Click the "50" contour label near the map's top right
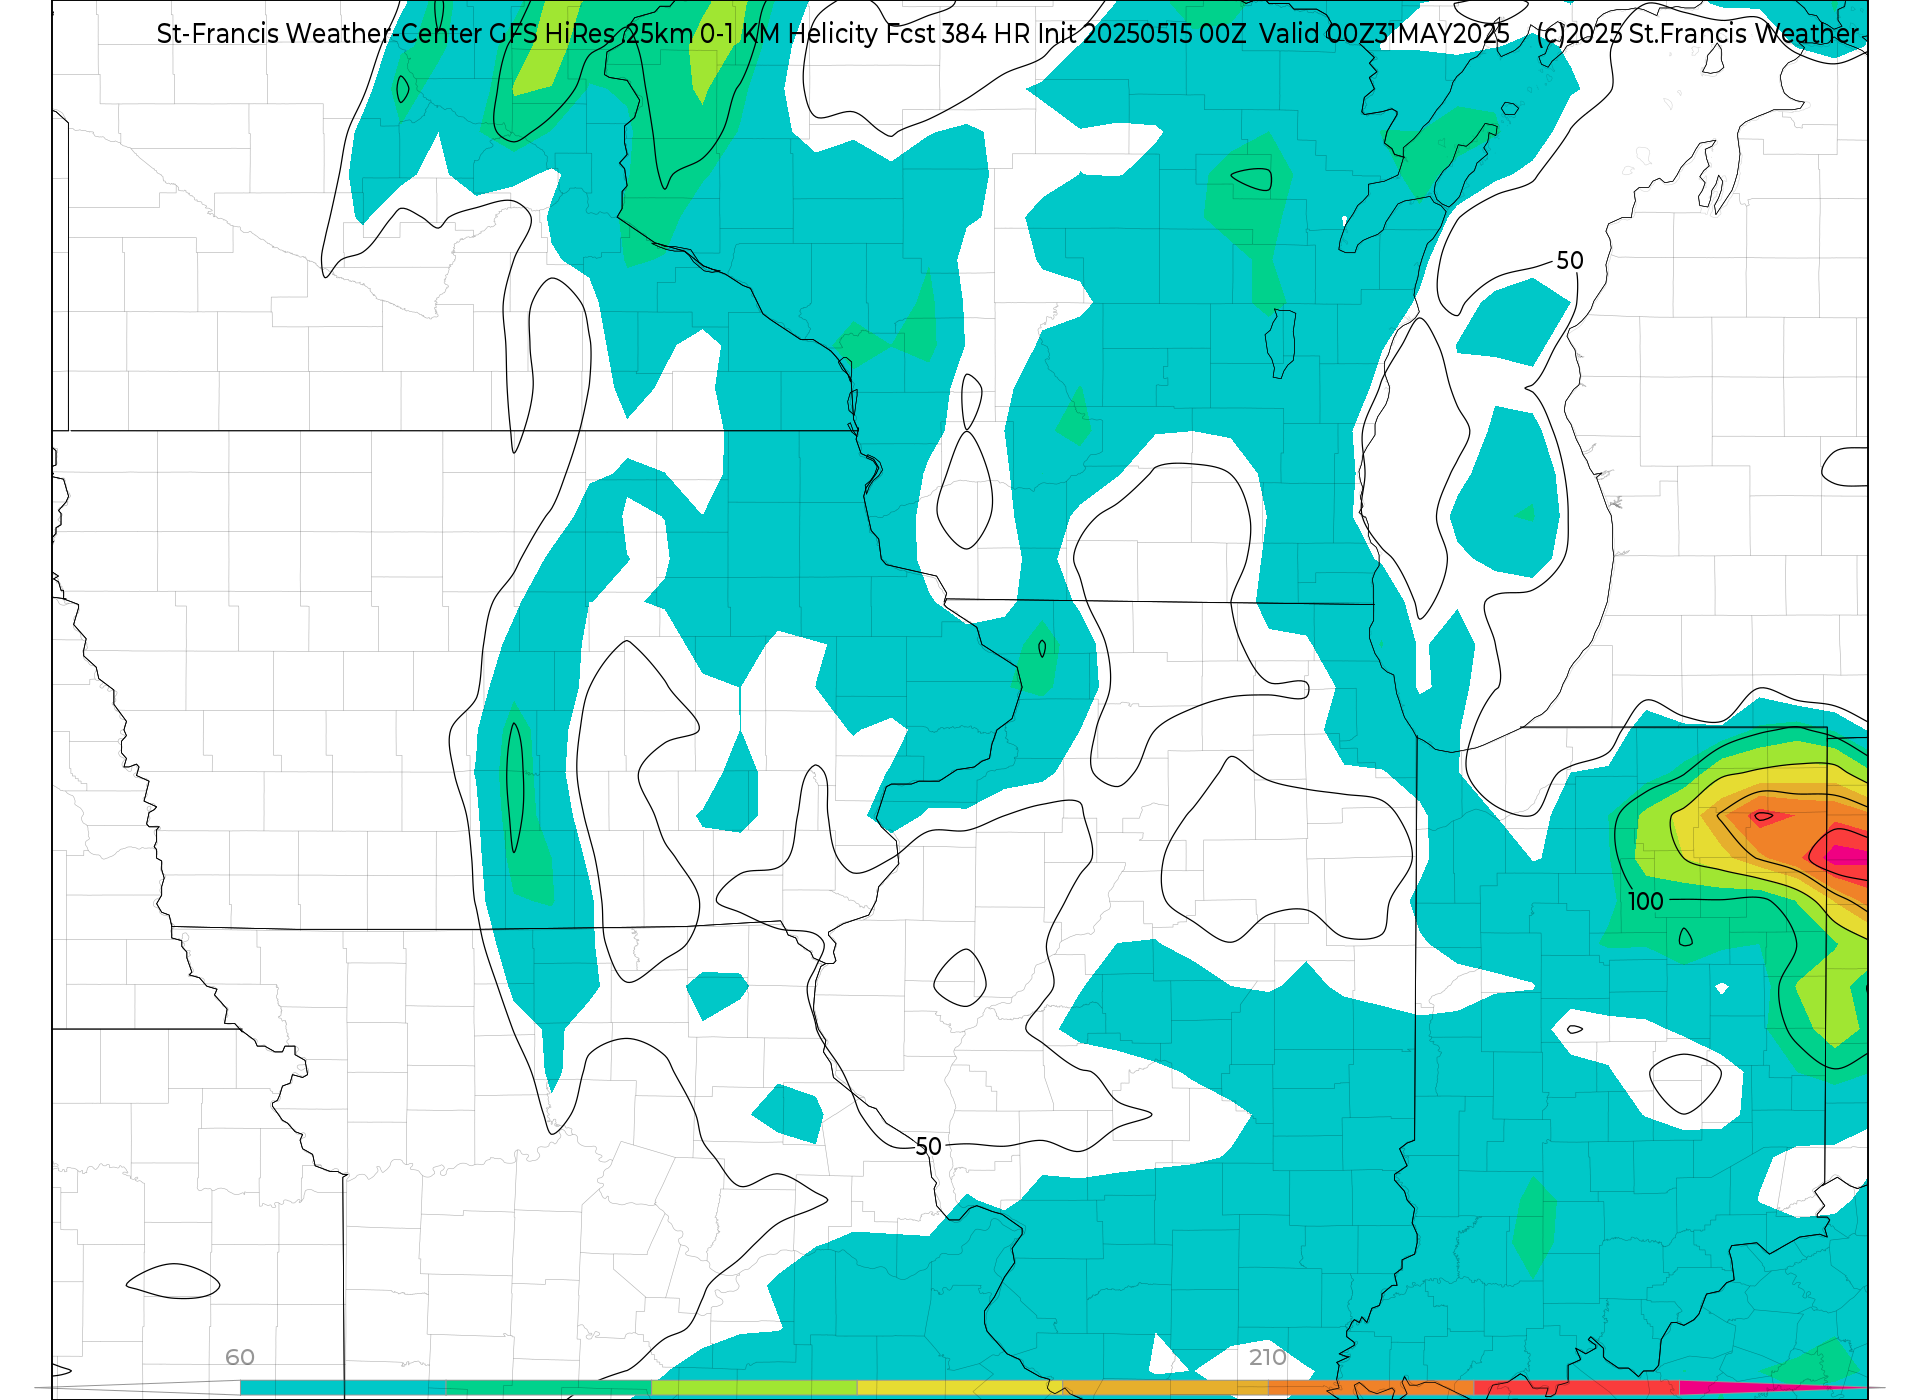This screenshot has height=1400, width=1920. tap(1569, 261)
